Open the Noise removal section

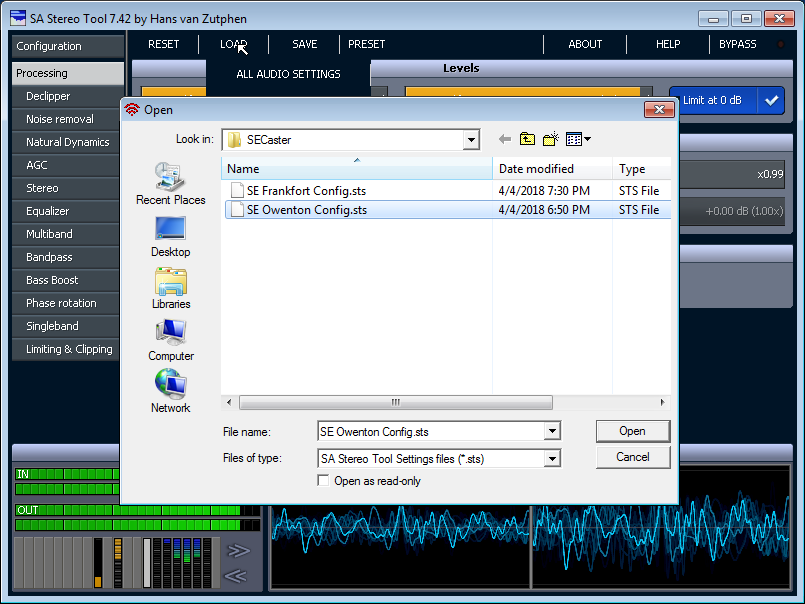[x=66, y=119]
